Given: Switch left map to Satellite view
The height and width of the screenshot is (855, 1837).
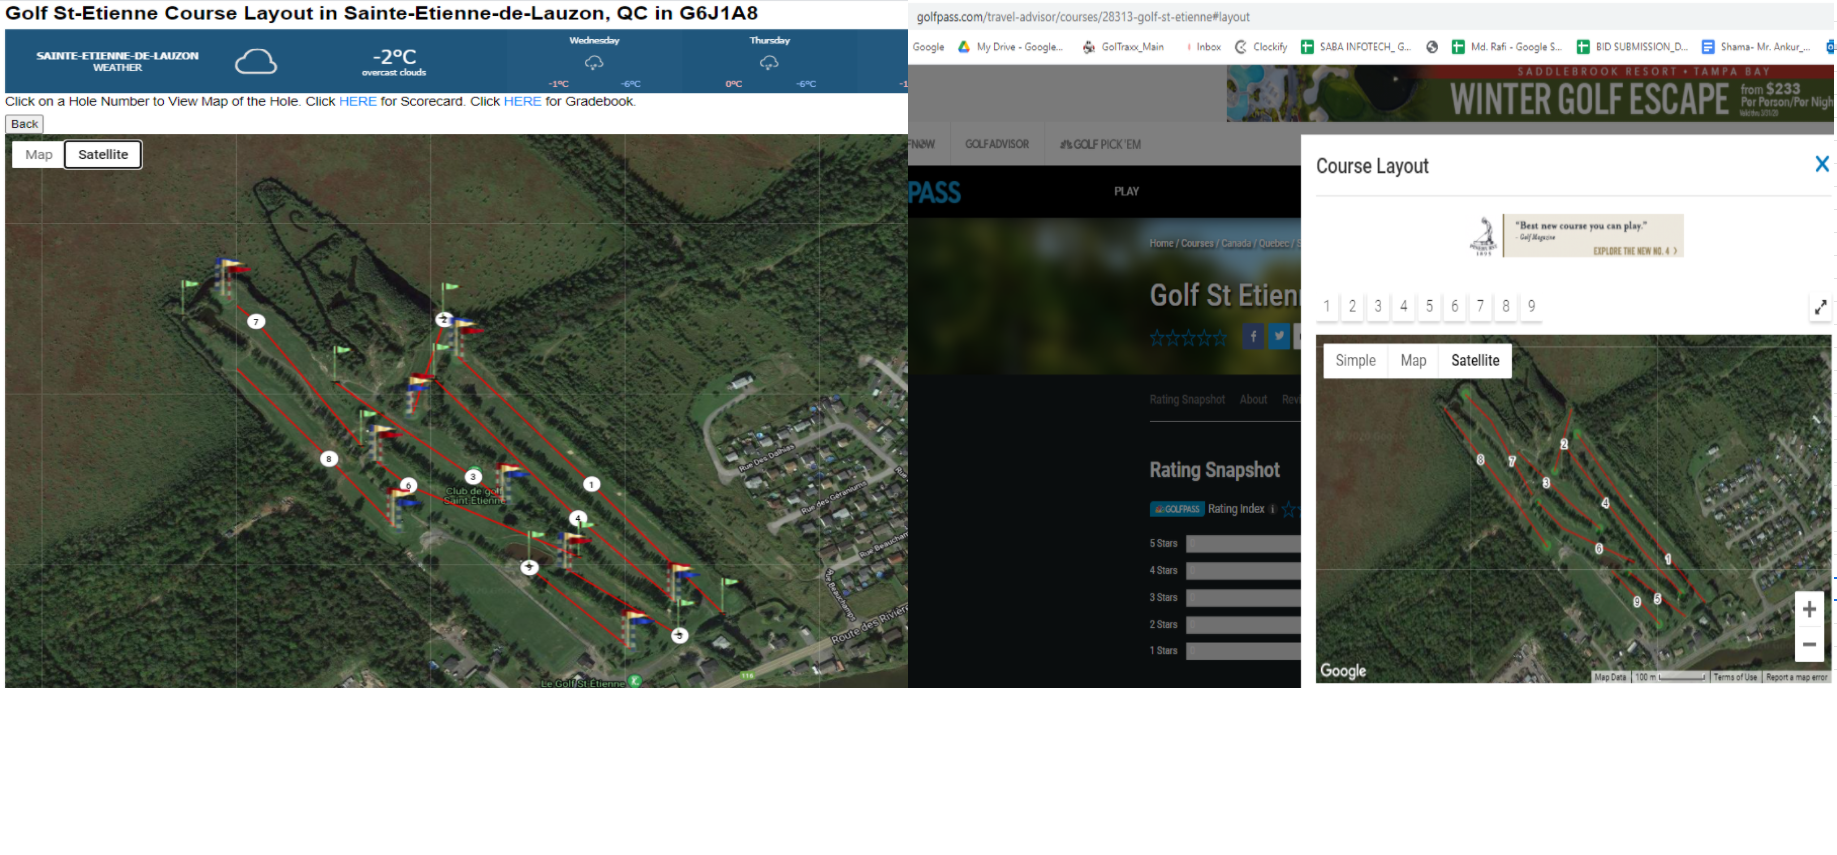Looking at the screenshot, I should (x=103, y=154).
